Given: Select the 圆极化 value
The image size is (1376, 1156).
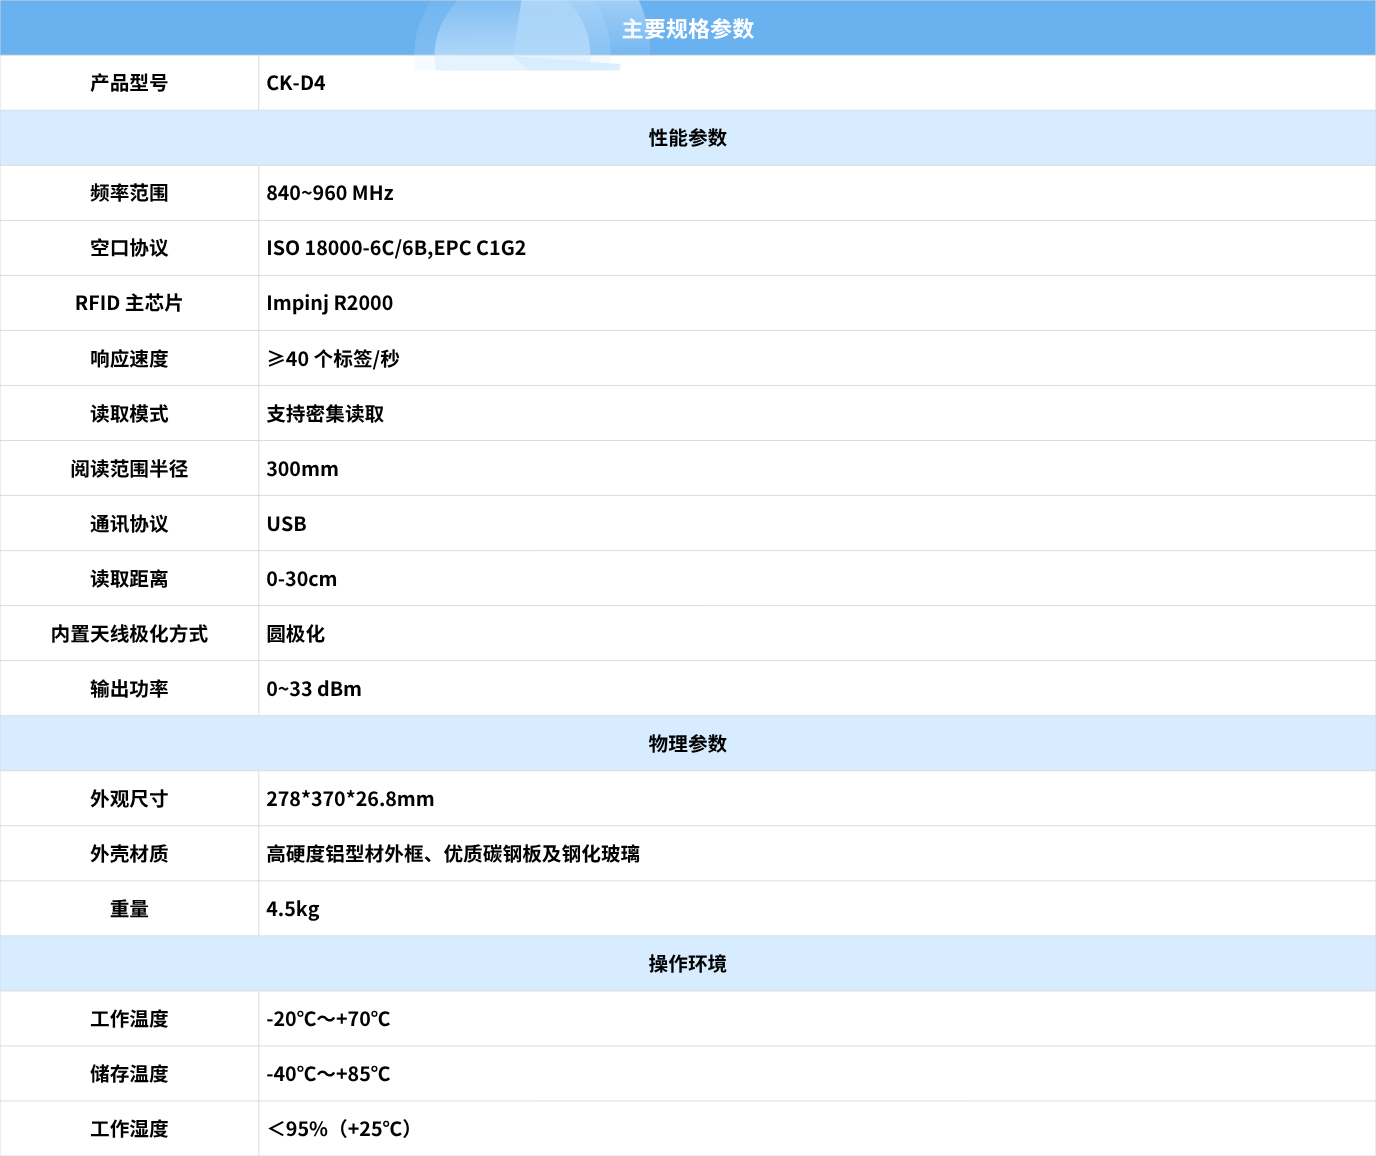Looking at the screenshot, I should click(x=295, y=633).
